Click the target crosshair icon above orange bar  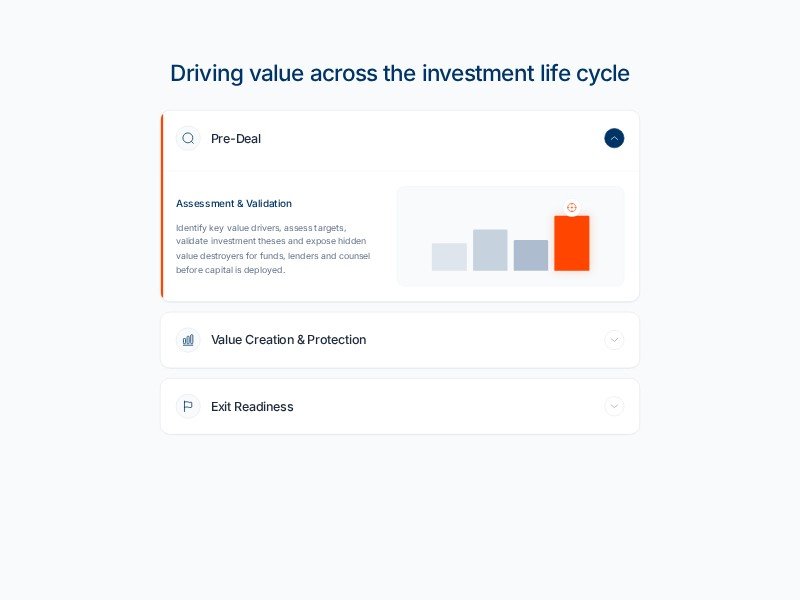[x=572, y=208]
